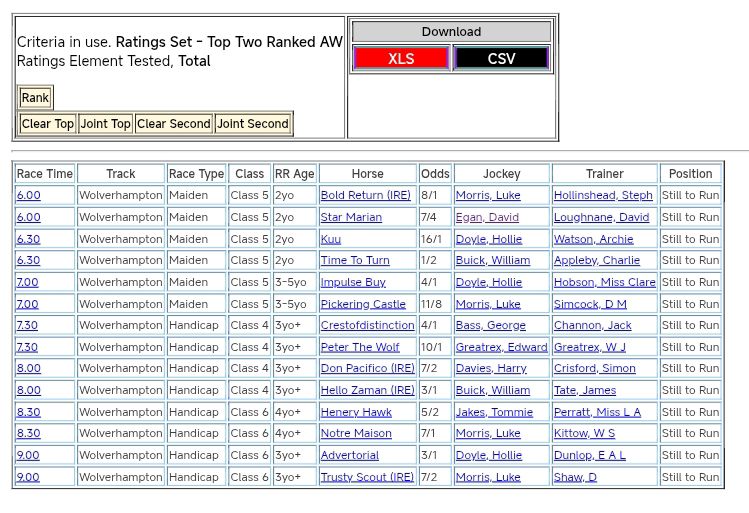Open trainer Crisford, Simon link
The height and width of the screenshot is (513, 749).
[x=594, y=369]
